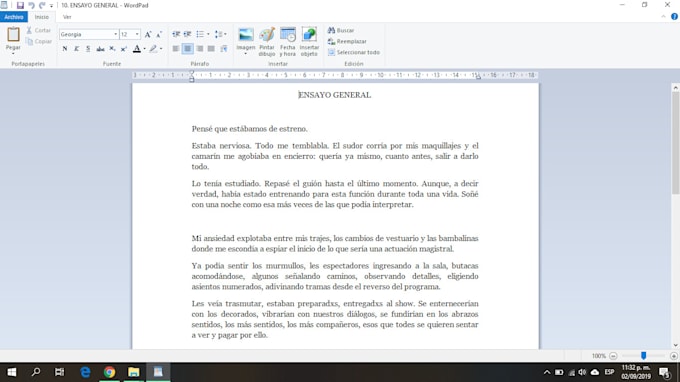The image size is (680, 382).
Task: Click the Redo arrow in the title bar
Action: 42,5
